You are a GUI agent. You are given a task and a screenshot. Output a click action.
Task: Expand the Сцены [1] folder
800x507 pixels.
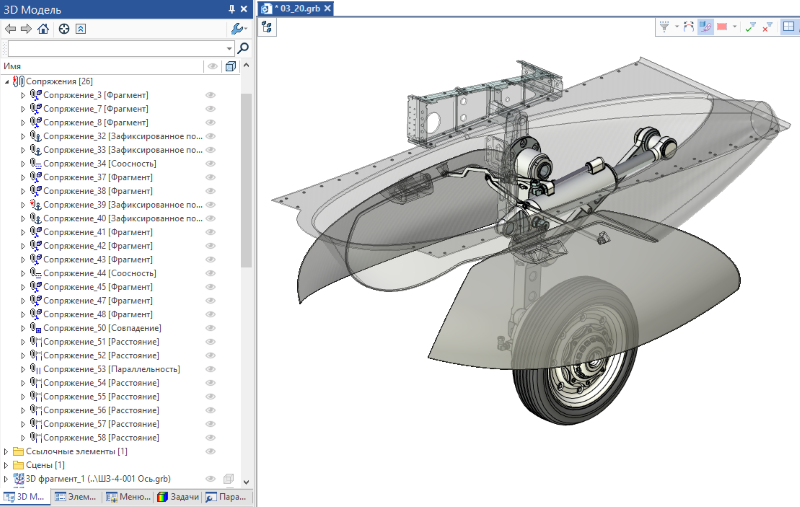pos(8,465)
